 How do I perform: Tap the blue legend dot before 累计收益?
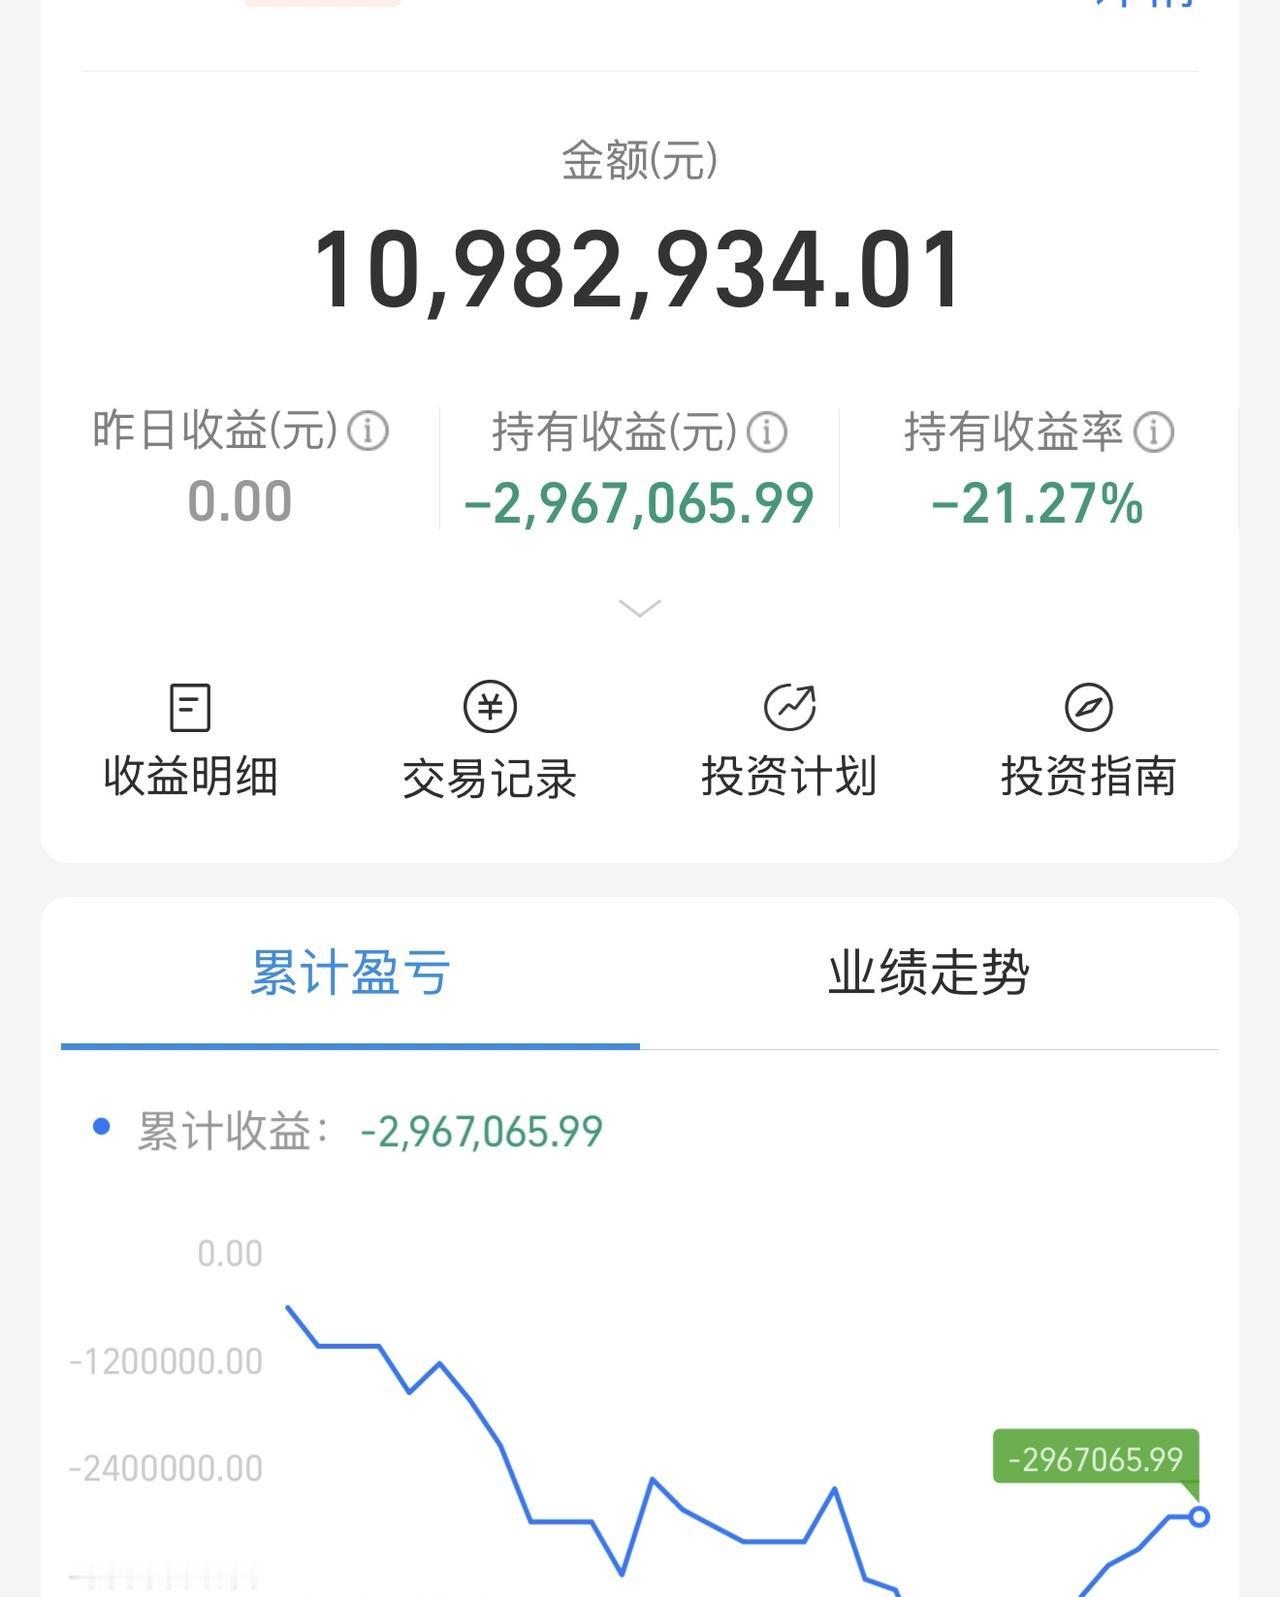point(101,1127)
